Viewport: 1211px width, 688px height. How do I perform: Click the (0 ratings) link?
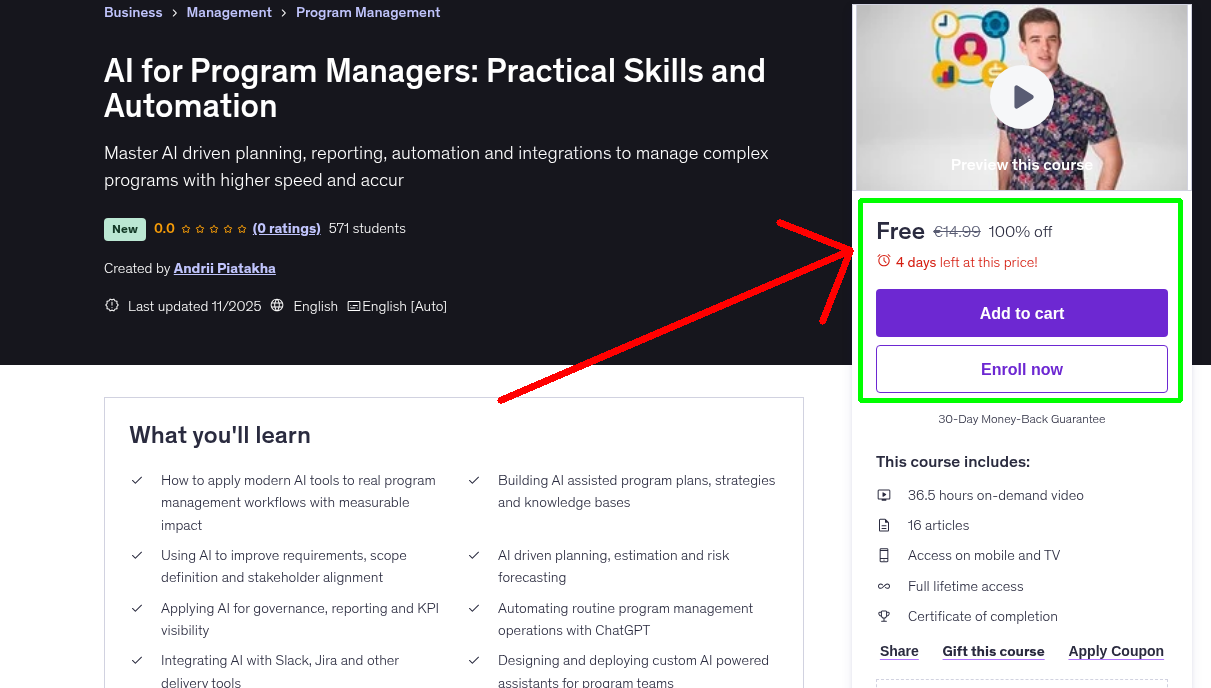286,228
